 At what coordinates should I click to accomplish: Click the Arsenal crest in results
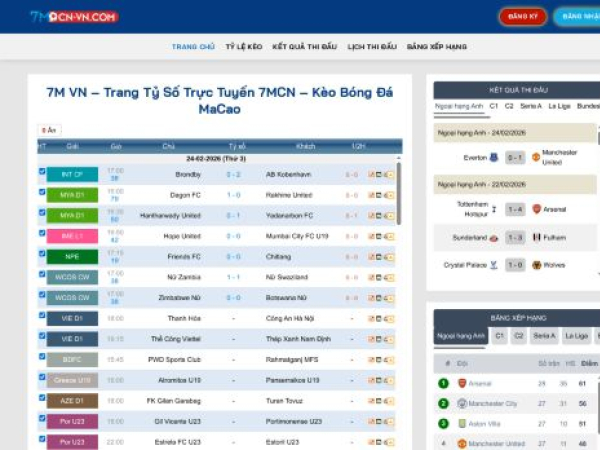tap(537, 209)
